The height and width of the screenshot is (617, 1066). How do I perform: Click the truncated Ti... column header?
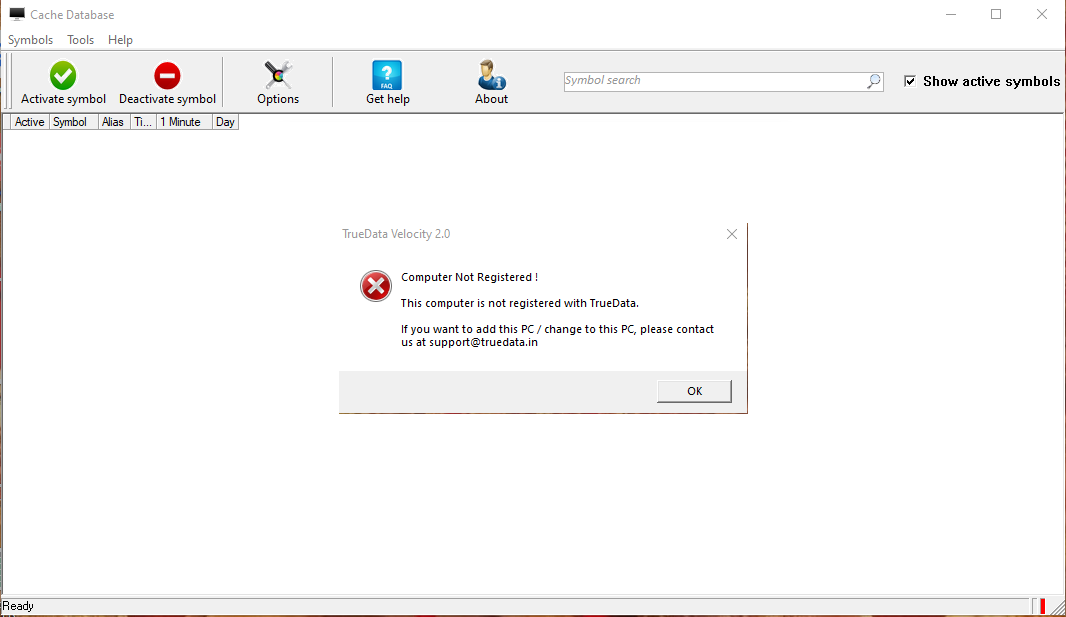143,122
